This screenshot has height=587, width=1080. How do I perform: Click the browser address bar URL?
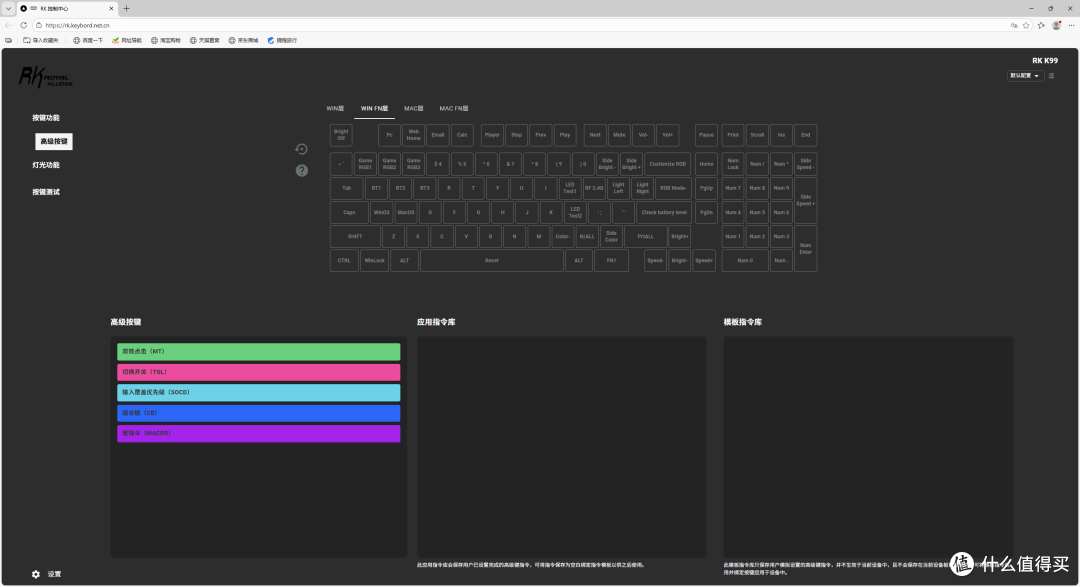coord(77,25)
